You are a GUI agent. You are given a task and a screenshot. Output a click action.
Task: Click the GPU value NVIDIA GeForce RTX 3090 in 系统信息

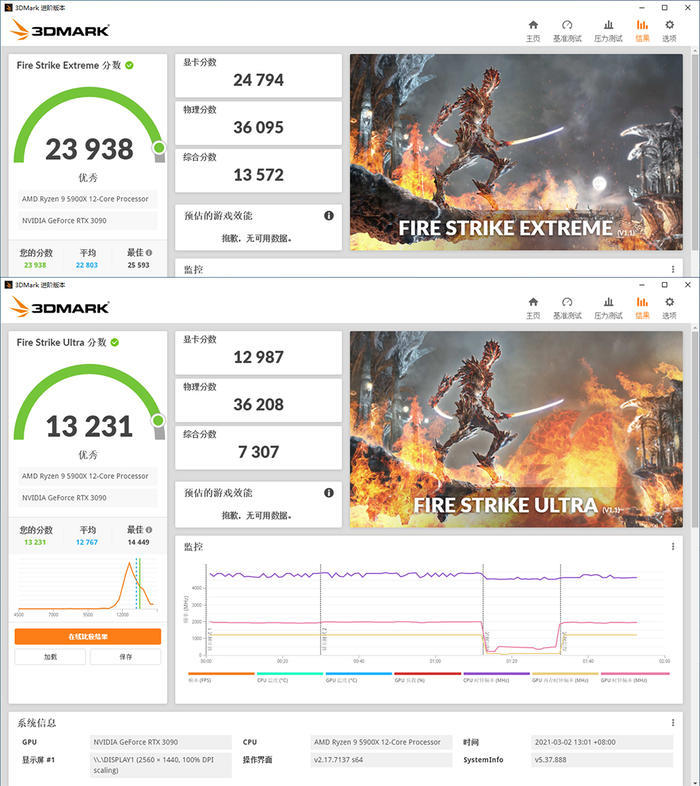point(161,742)
